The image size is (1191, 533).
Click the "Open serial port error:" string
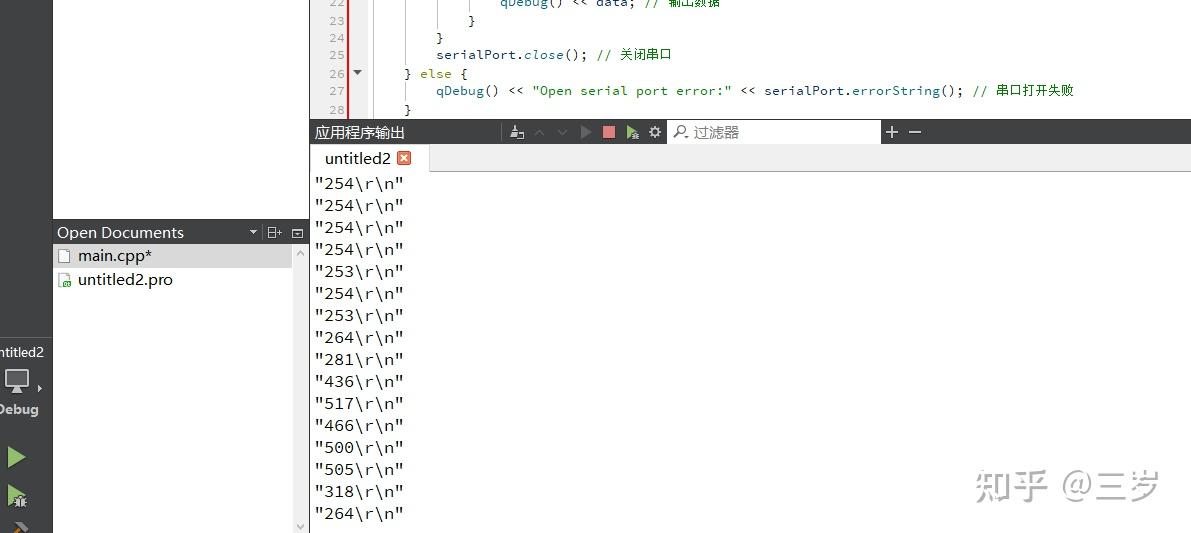click(632, 90)
